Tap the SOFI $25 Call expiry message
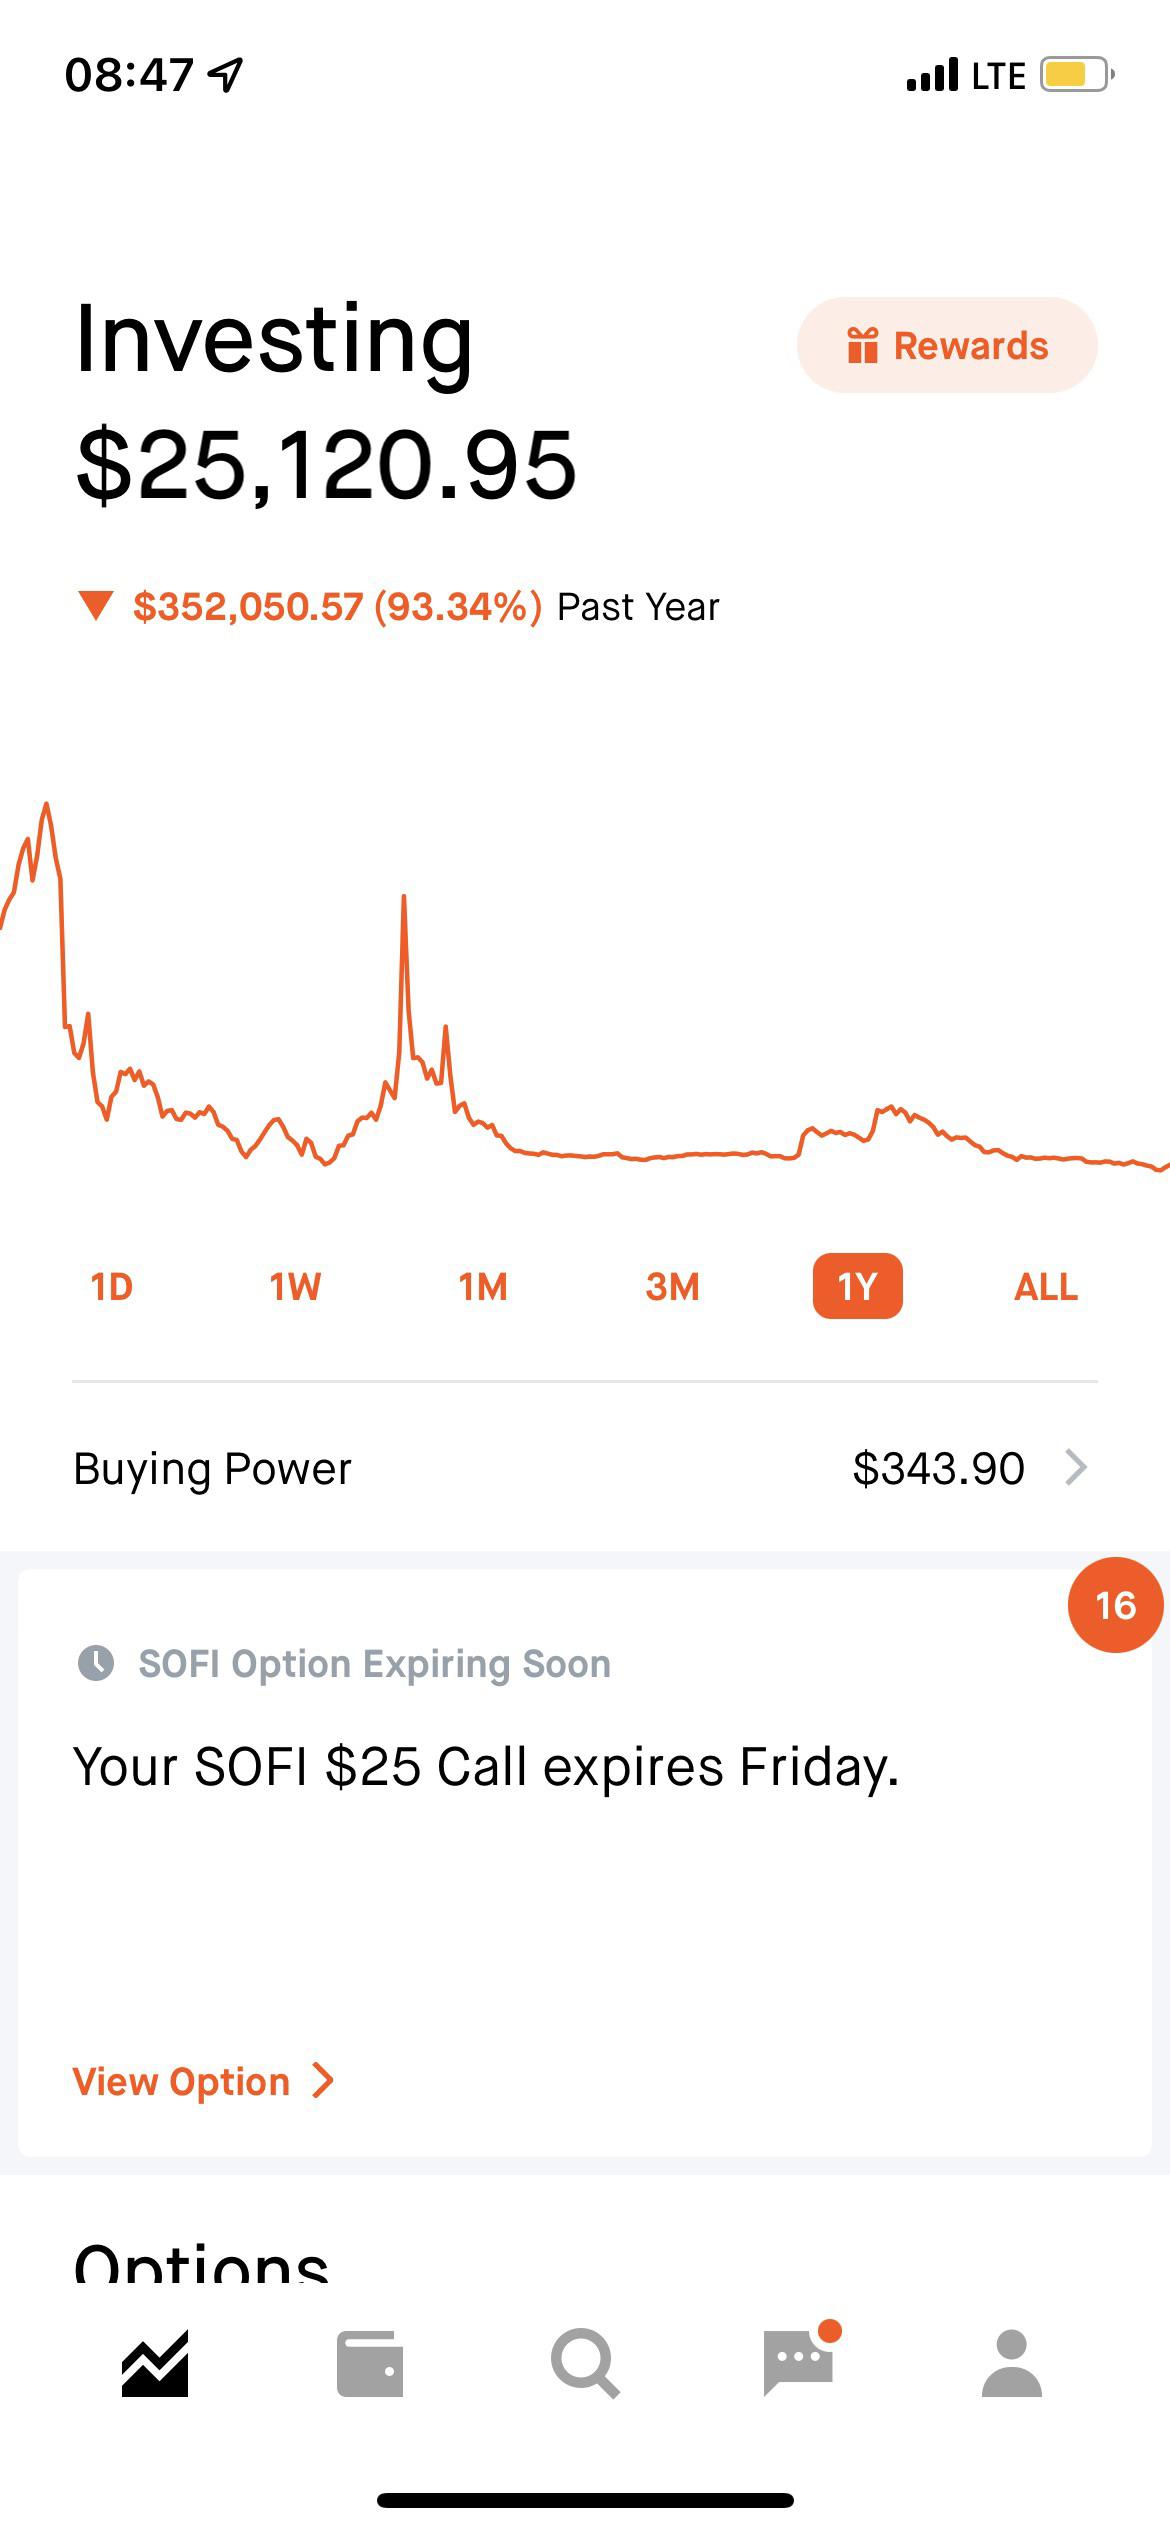This screenshot has height=2532, width=1170. [x=486, y=1767]
